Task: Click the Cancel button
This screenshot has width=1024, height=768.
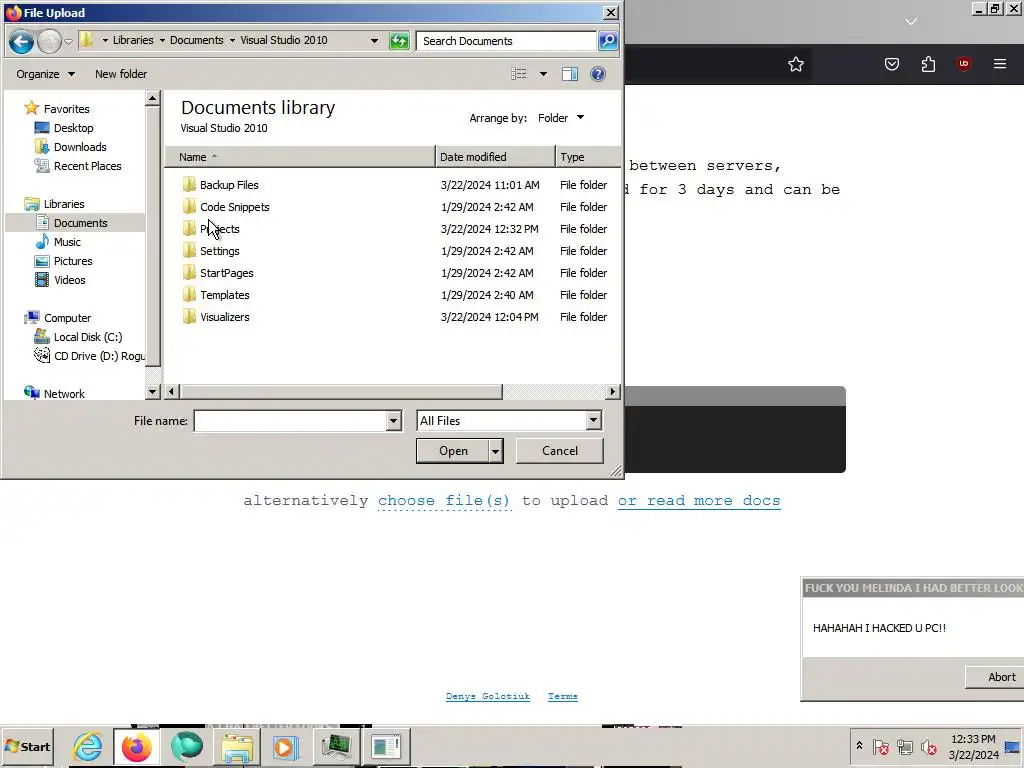Action: (560, 451)
